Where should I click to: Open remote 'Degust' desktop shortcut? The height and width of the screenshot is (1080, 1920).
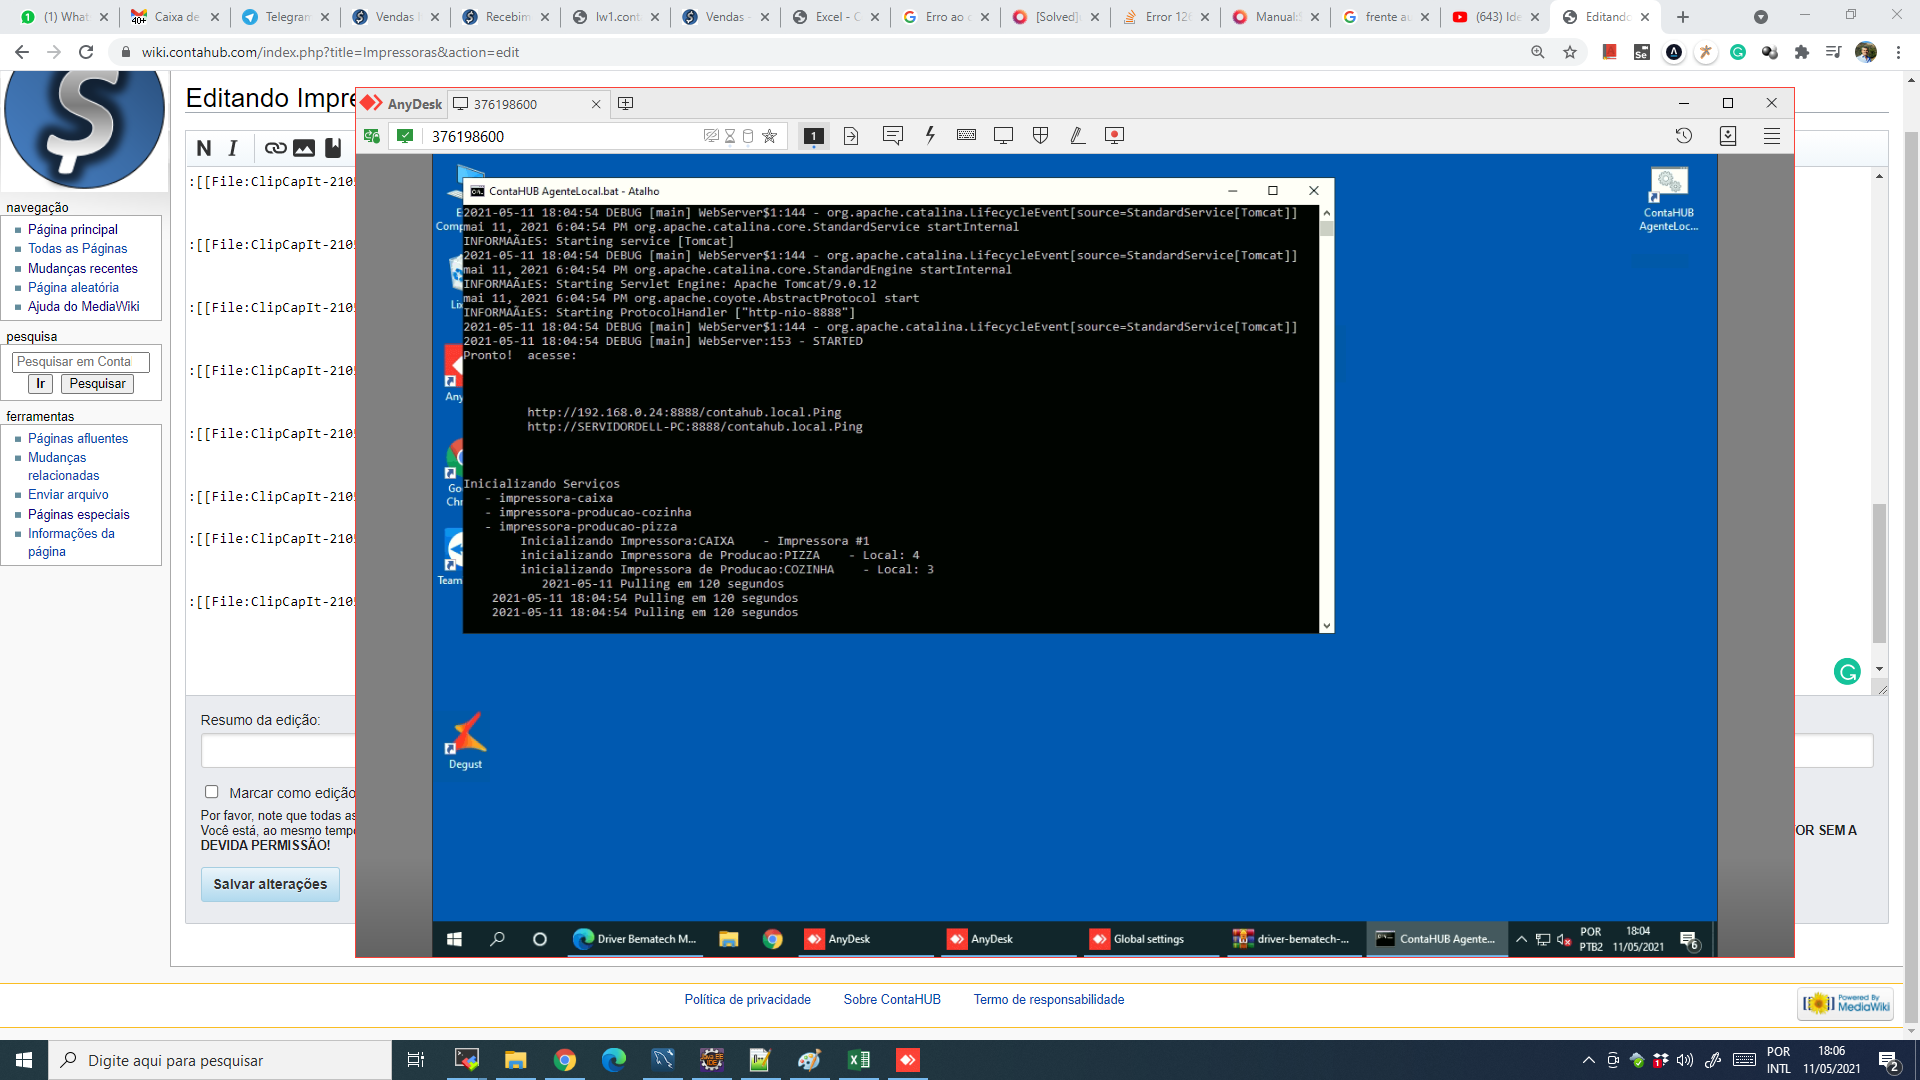[465, 741]
